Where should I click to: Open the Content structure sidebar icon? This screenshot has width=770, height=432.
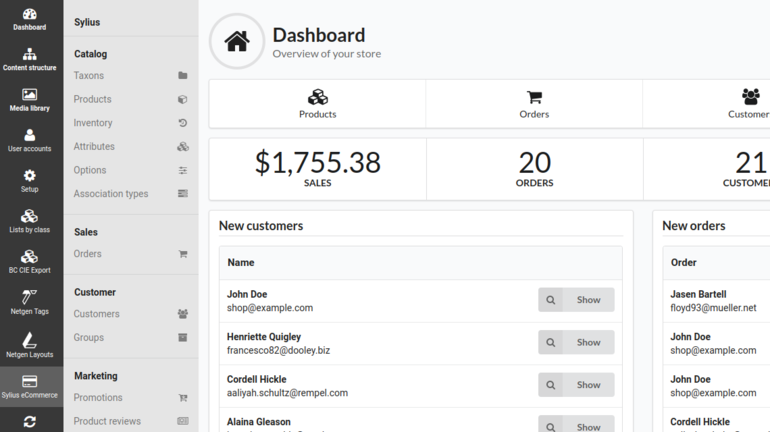click(30, 59)
